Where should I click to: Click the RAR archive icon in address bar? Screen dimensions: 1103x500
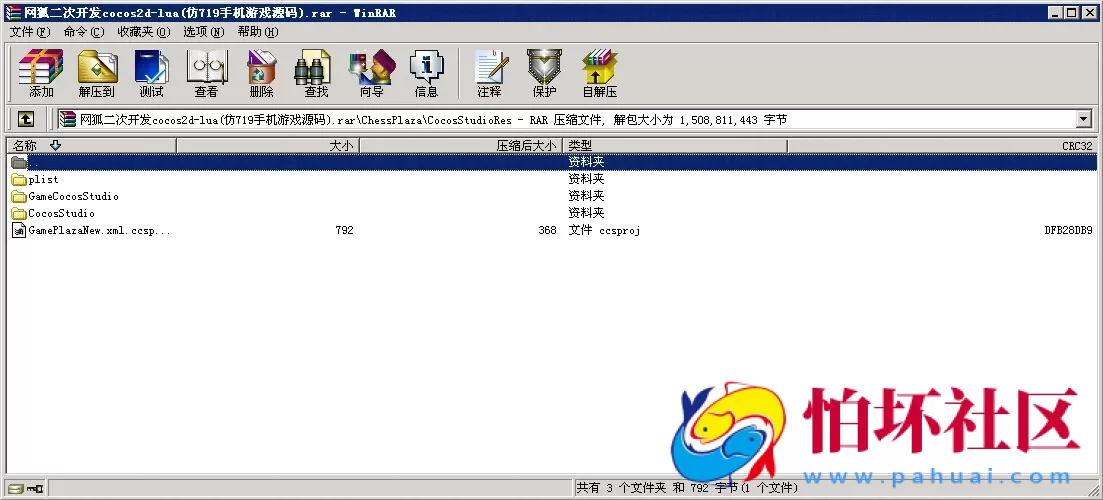click(68, 120)
